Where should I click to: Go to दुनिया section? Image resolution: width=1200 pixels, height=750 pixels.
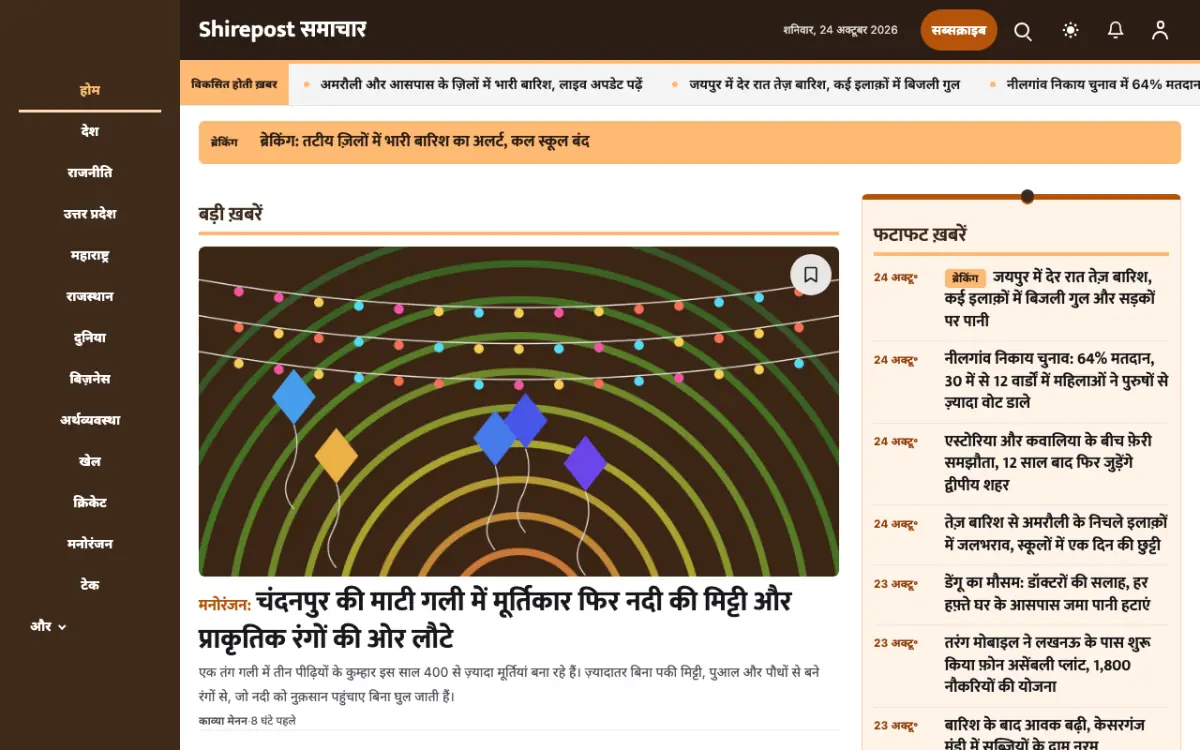tap(90, 338)
